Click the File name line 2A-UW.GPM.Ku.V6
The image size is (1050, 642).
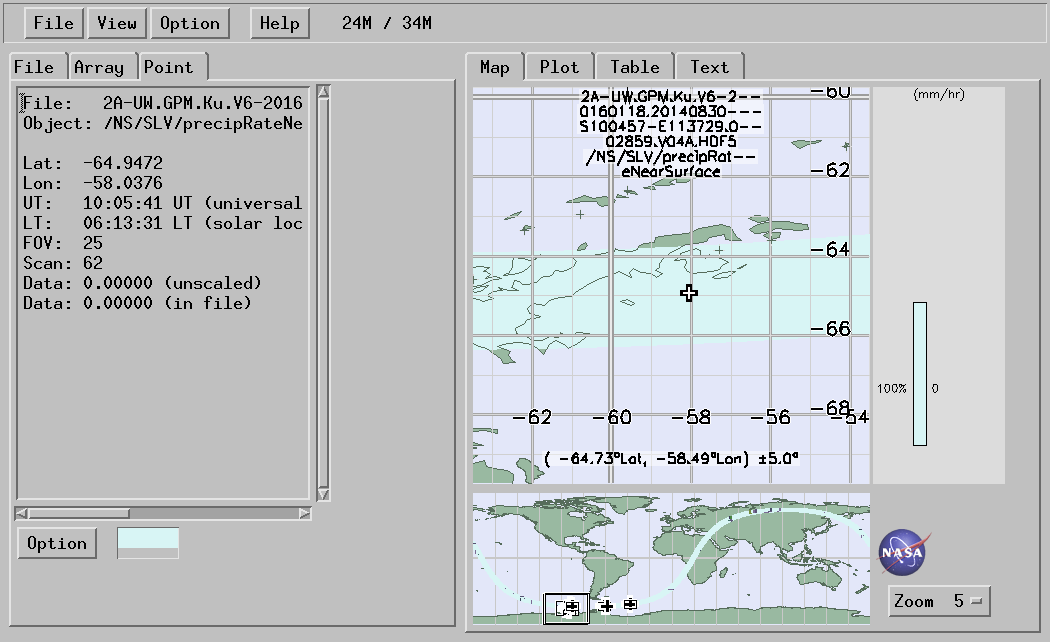[163, 103]
